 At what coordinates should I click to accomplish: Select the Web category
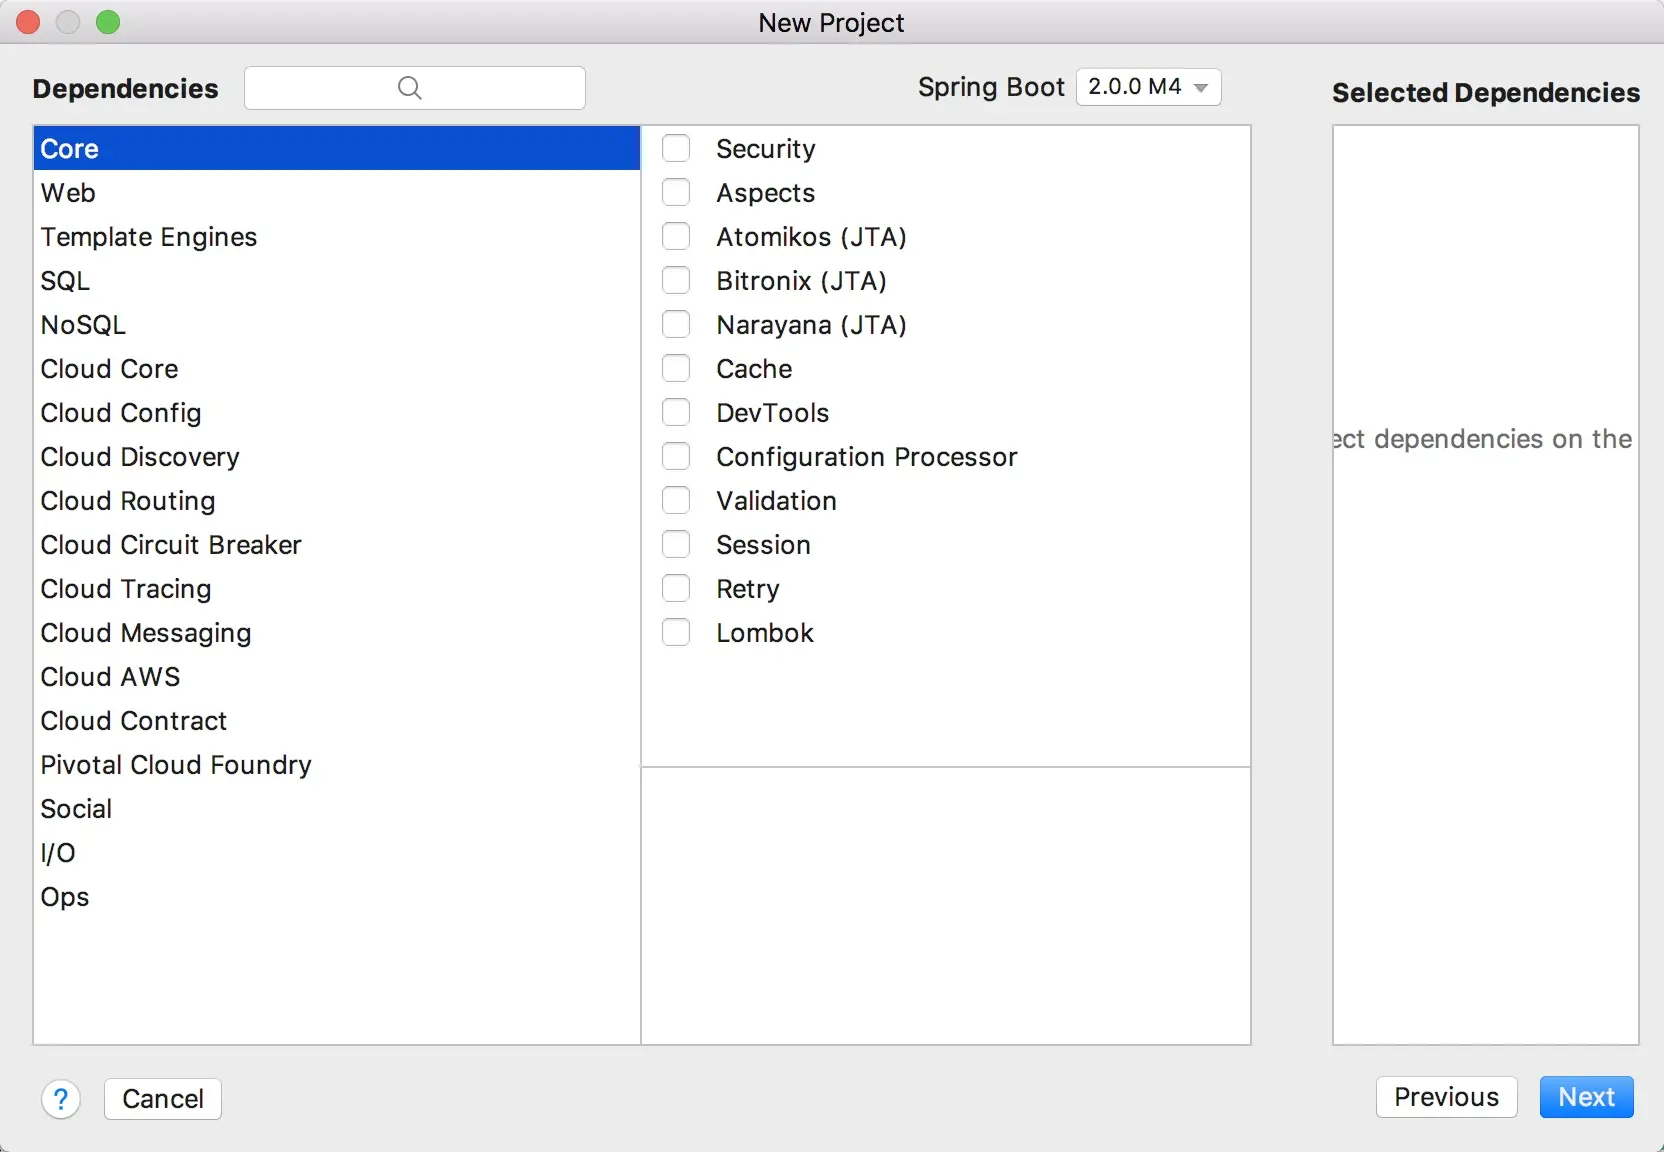(336, 193)
